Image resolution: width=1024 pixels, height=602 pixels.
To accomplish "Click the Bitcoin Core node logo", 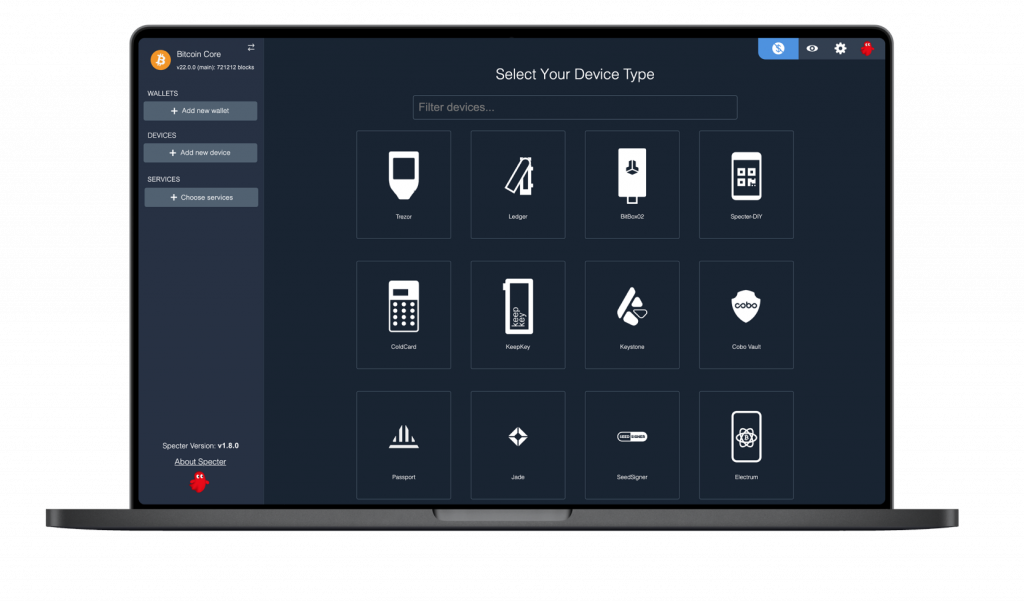I will (159, 59).
